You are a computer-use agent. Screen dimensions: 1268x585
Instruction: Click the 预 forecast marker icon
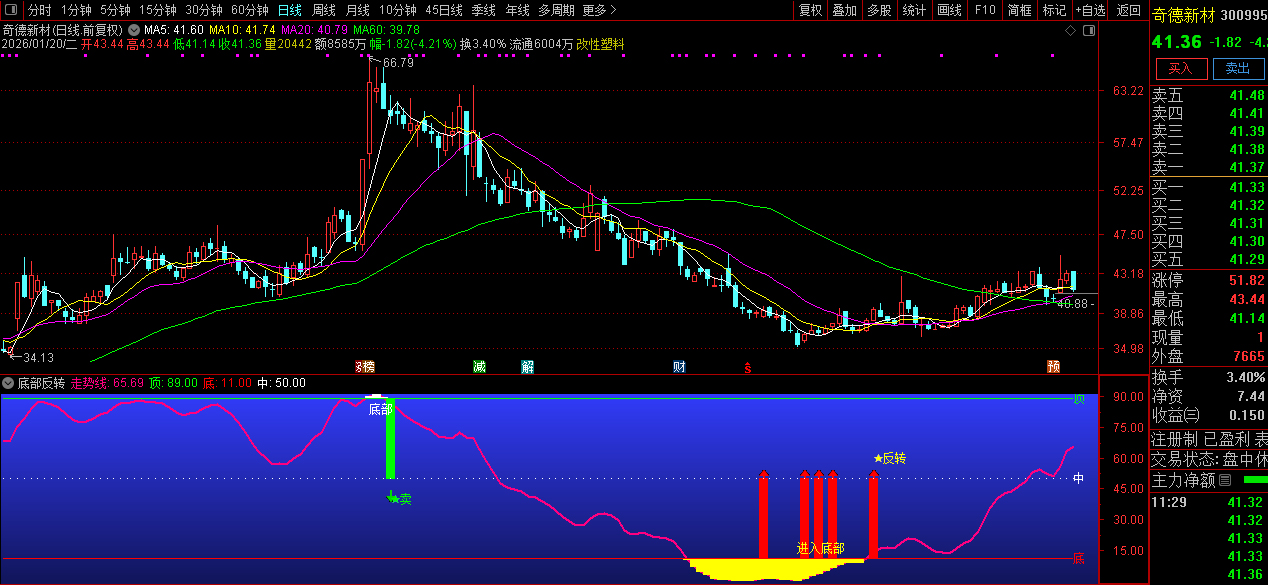point(1053,367)
